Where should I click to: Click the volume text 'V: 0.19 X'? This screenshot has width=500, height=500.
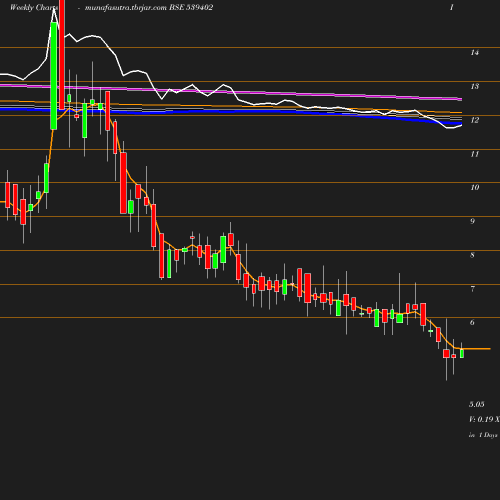coord(484,419)
